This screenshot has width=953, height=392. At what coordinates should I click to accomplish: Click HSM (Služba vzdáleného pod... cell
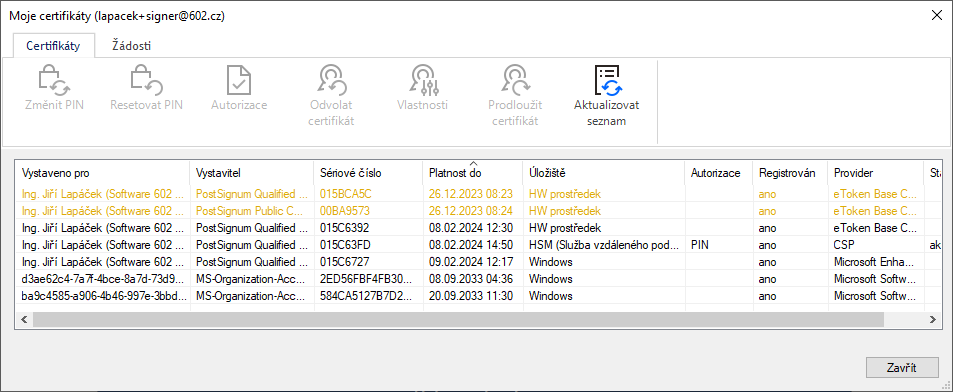tap(604, 245)
